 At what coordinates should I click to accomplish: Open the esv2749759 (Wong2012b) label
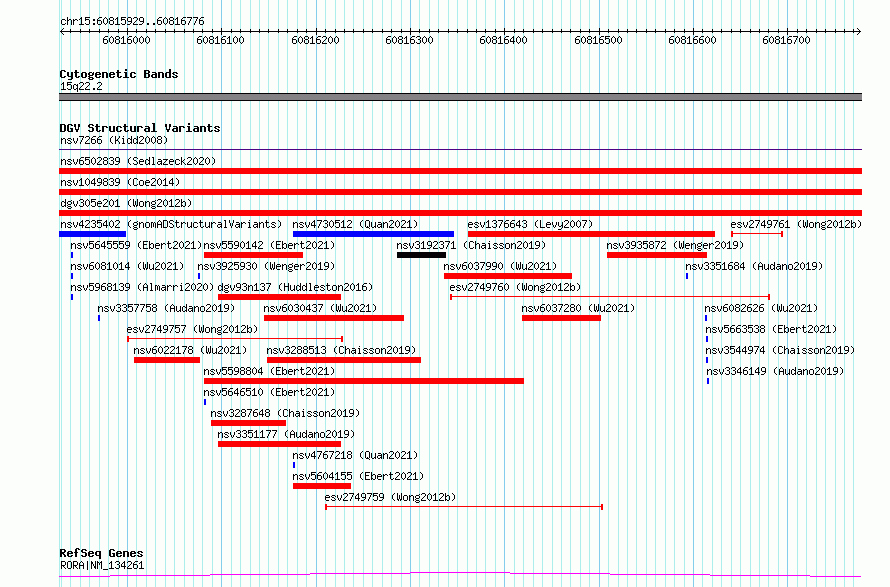click(390, 497)
